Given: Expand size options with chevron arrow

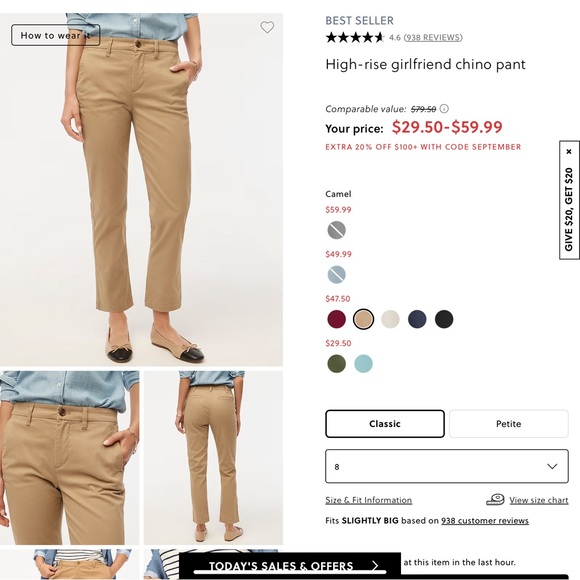Looking at the screenshot, I should (x=552, y=466).
